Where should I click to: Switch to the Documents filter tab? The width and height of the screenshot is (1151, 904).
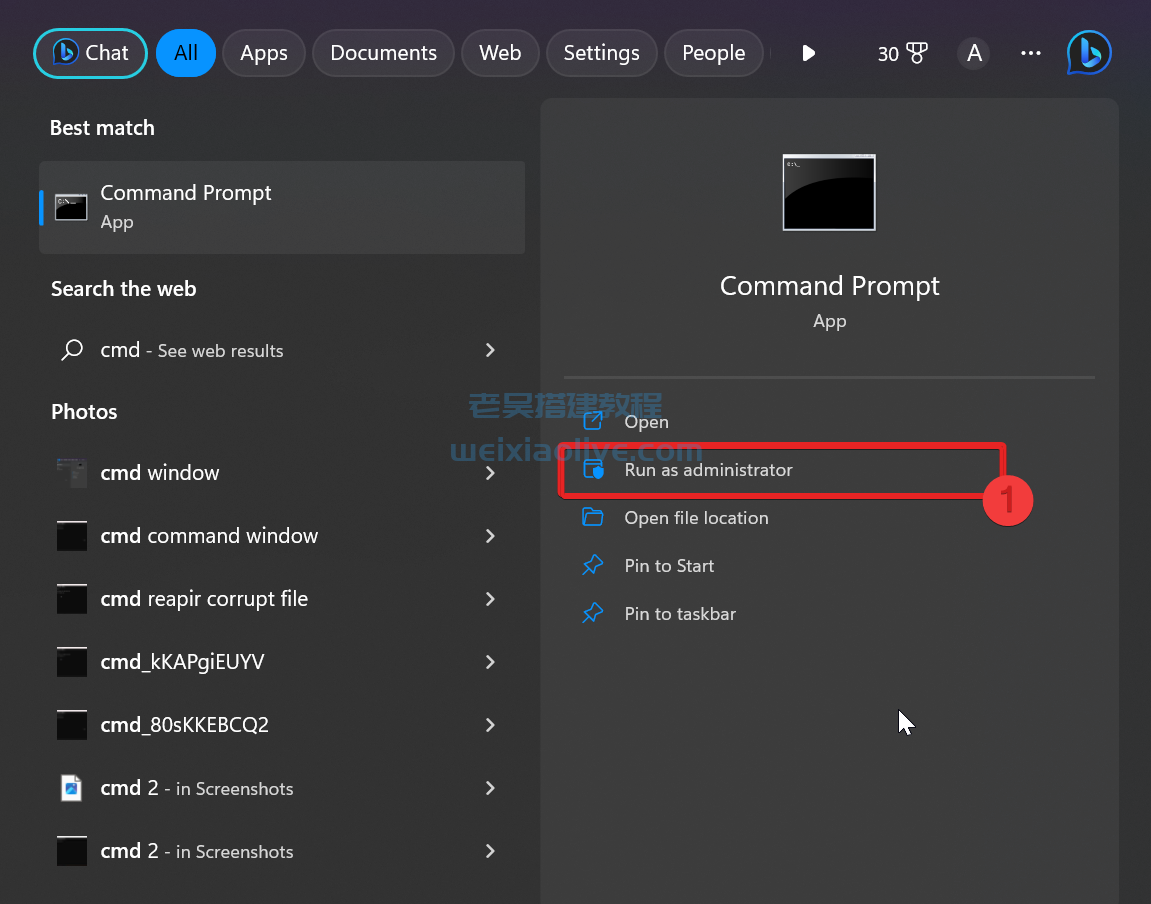[383, 52]
